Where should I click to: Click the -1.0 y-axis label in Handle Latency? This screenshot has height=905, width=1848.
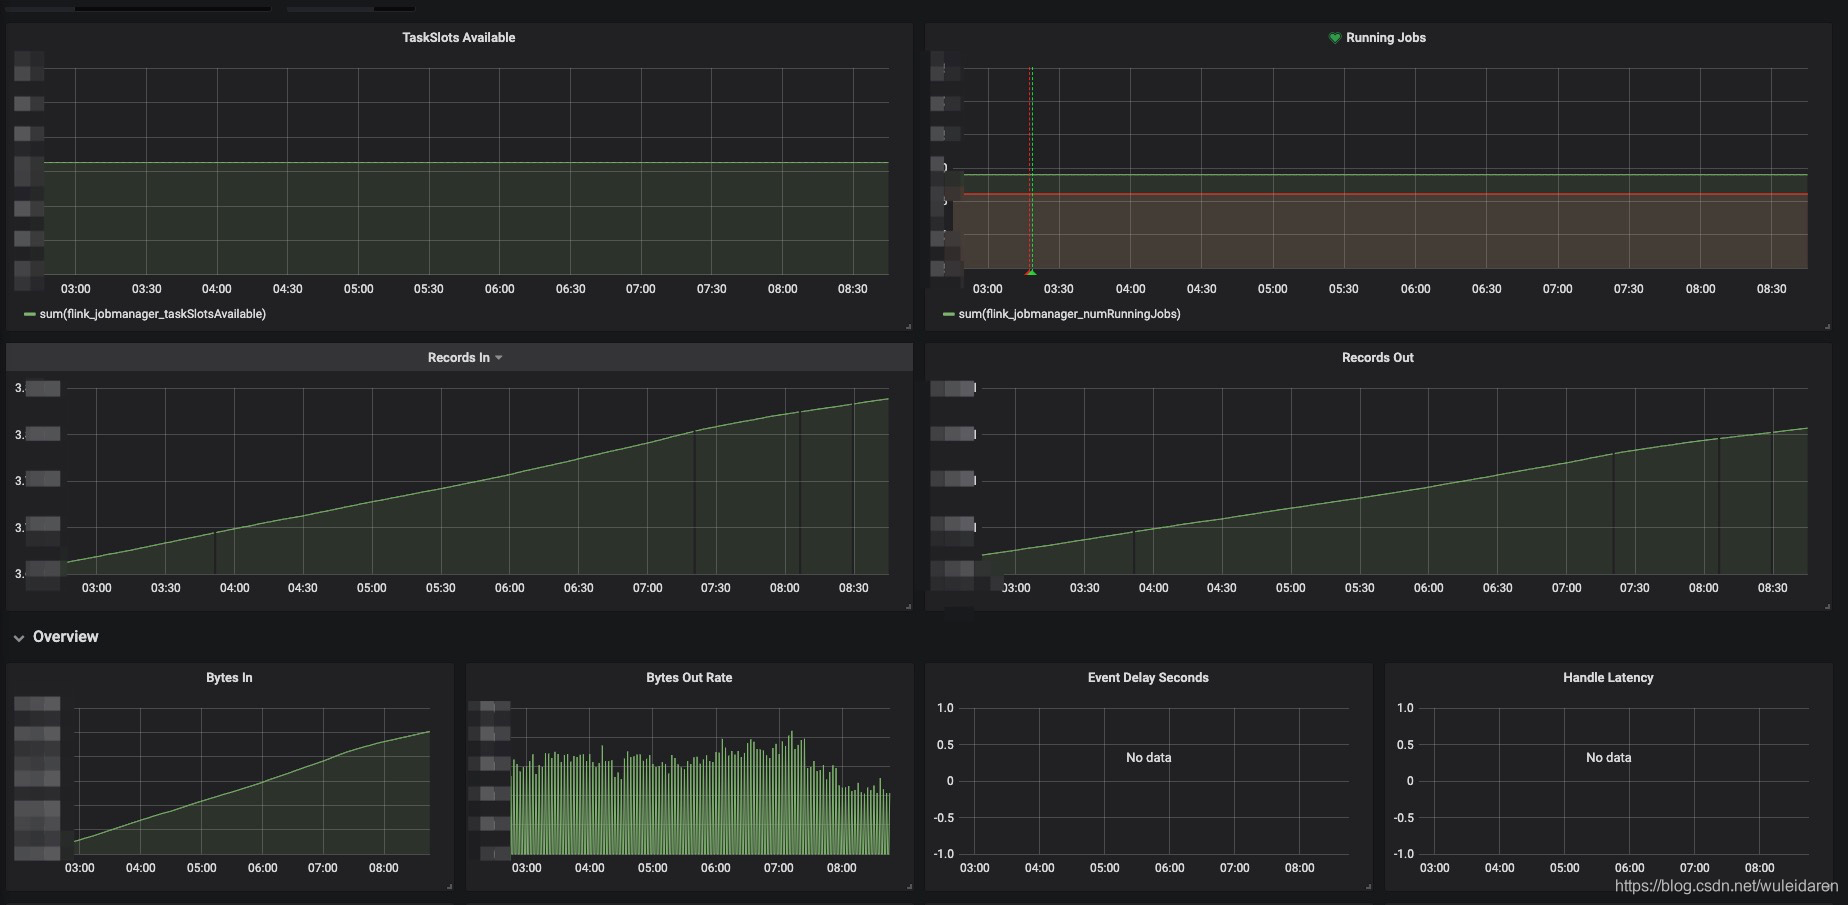(1402, 854)
